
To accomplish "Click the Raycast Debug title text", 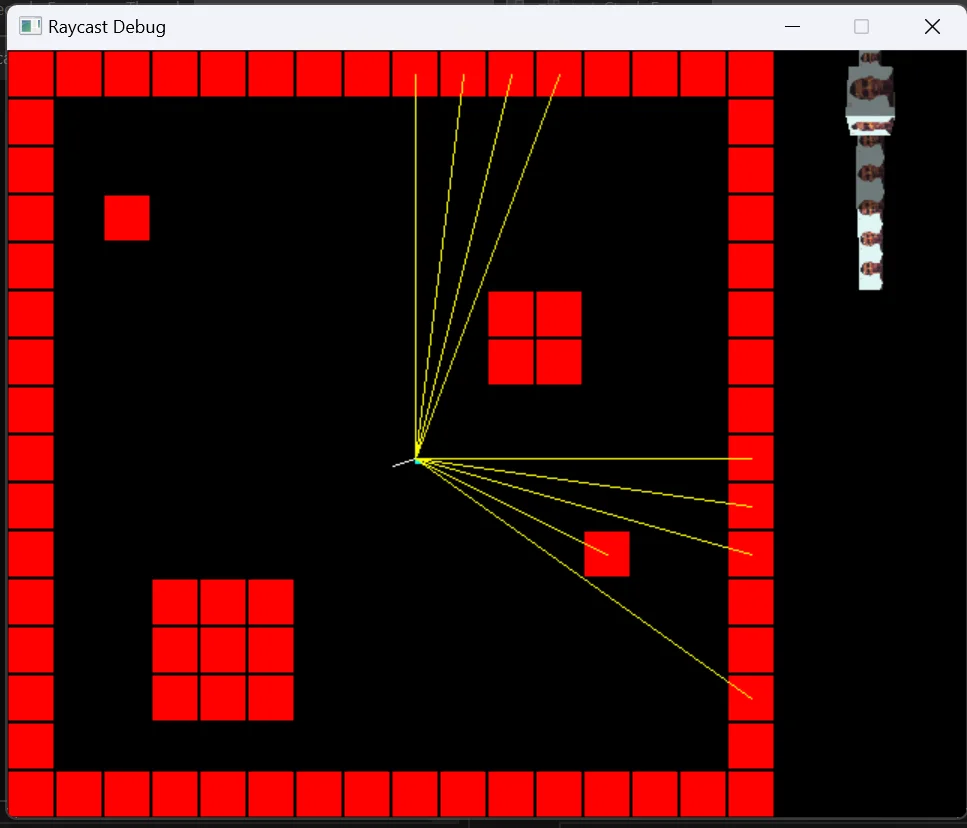I will coord(107,27).
